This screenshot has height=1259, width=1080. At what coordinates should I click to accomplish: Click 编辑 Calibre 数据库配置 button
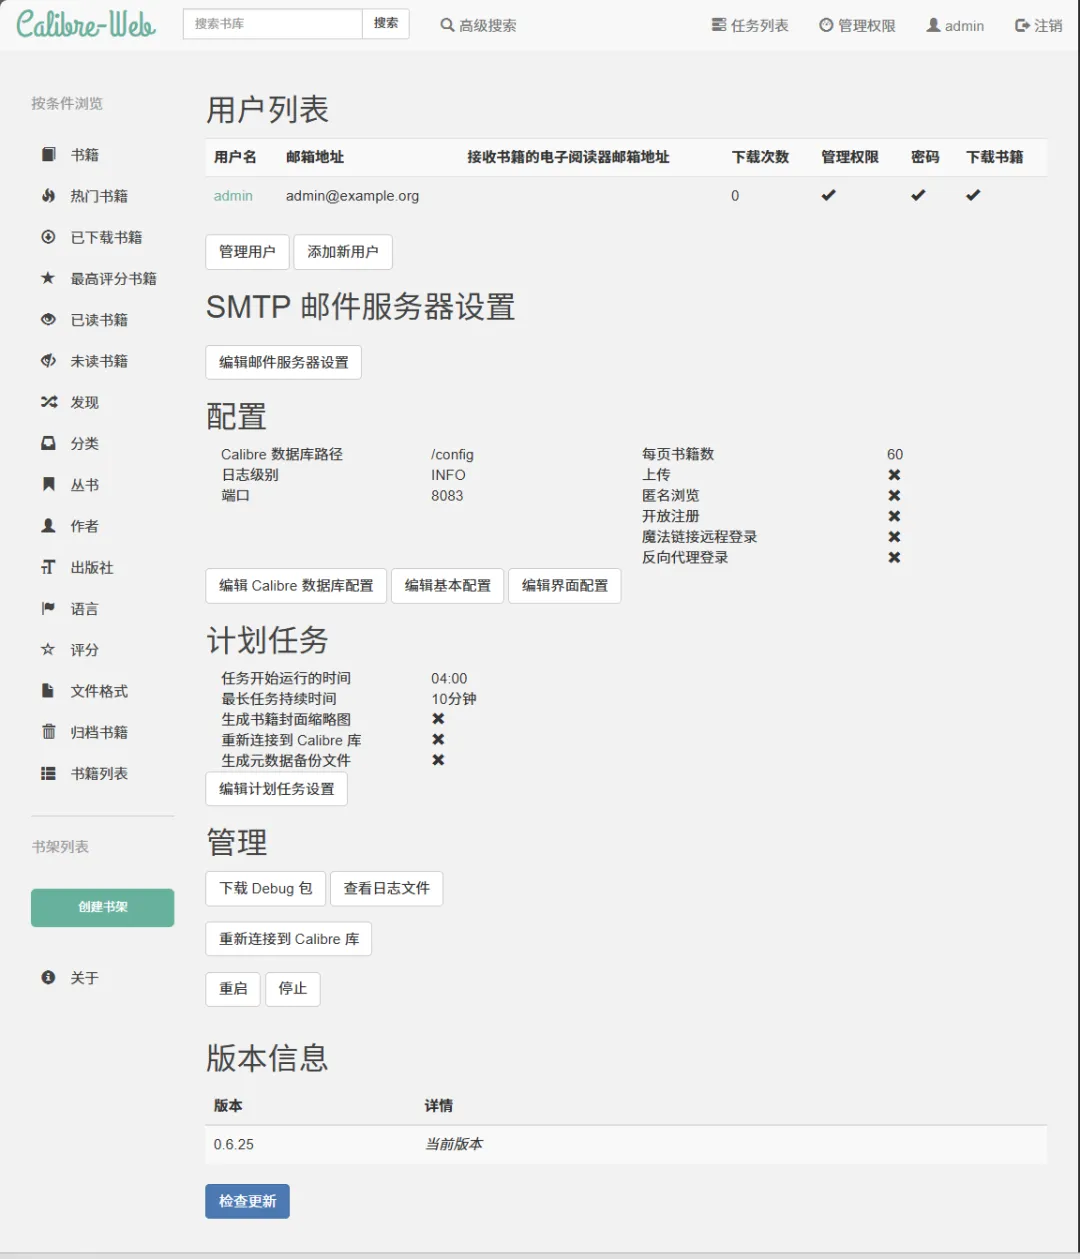[296, 586]
